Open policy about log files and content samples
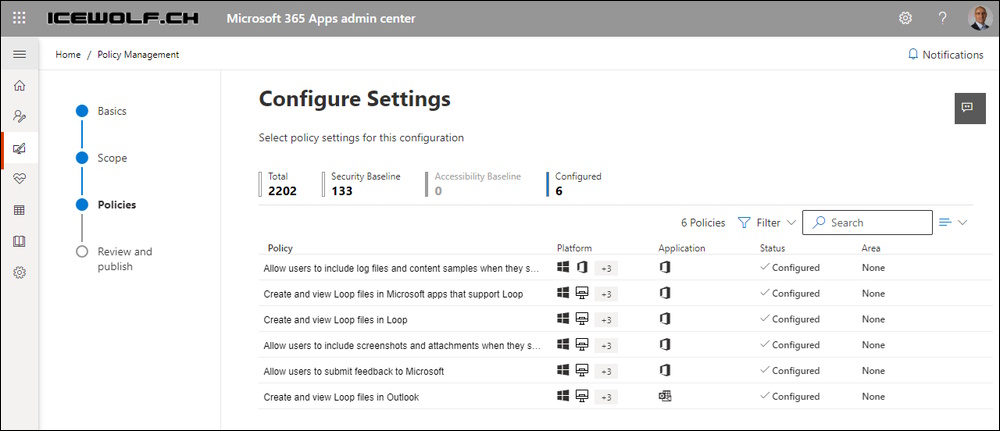This screenshot has height=431, width=1000. coord(402,268)
